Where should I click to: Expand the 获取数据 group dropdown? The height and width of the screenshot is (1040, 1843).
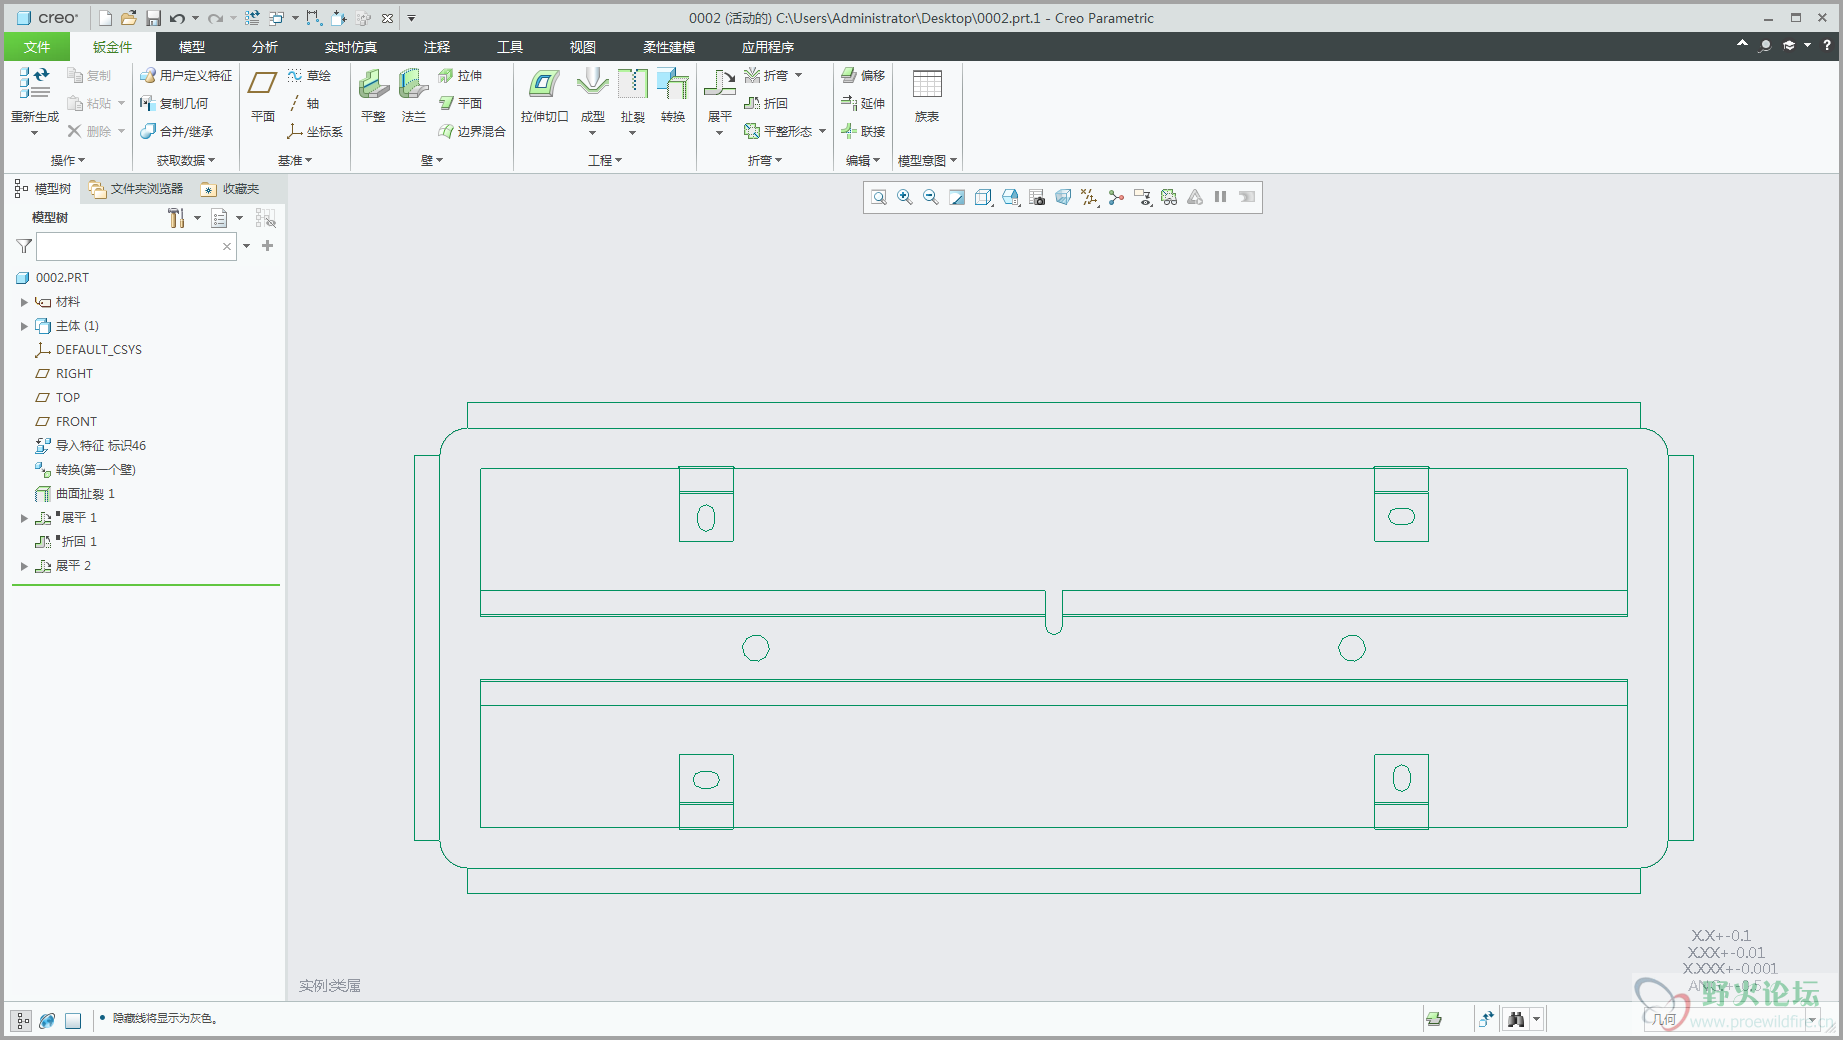click(x=186, y=160)
